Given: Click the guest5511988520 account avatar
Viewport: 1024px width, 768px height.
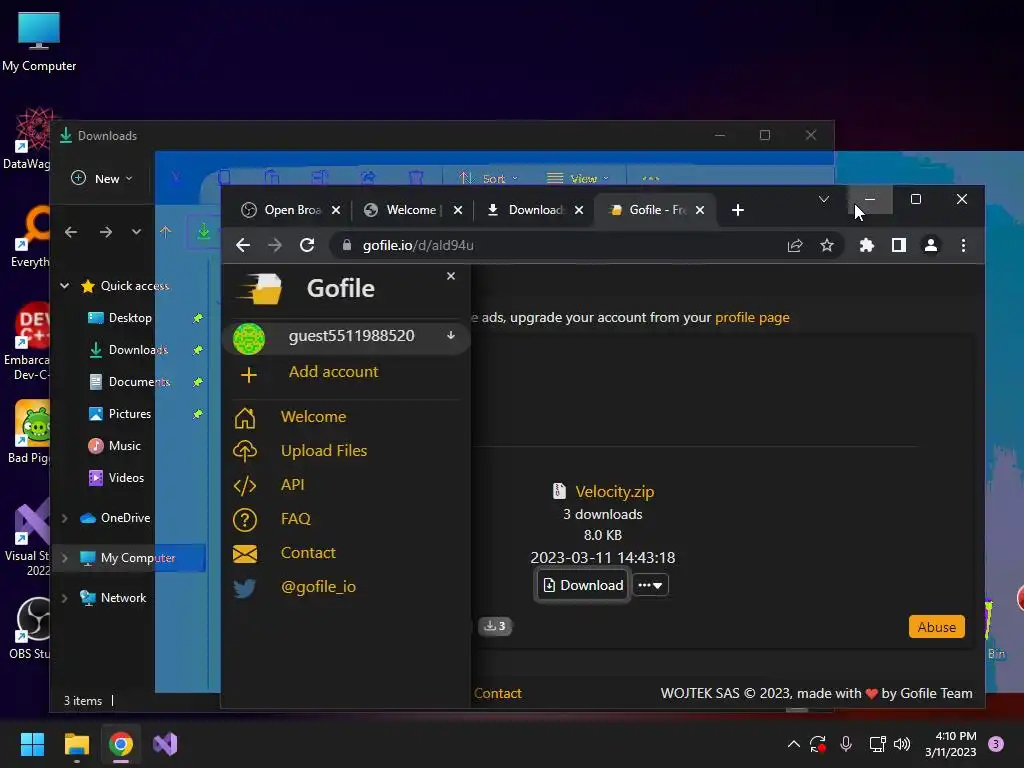Looking at the screenshot, I should pyautogui.click(x=249, y=338).
